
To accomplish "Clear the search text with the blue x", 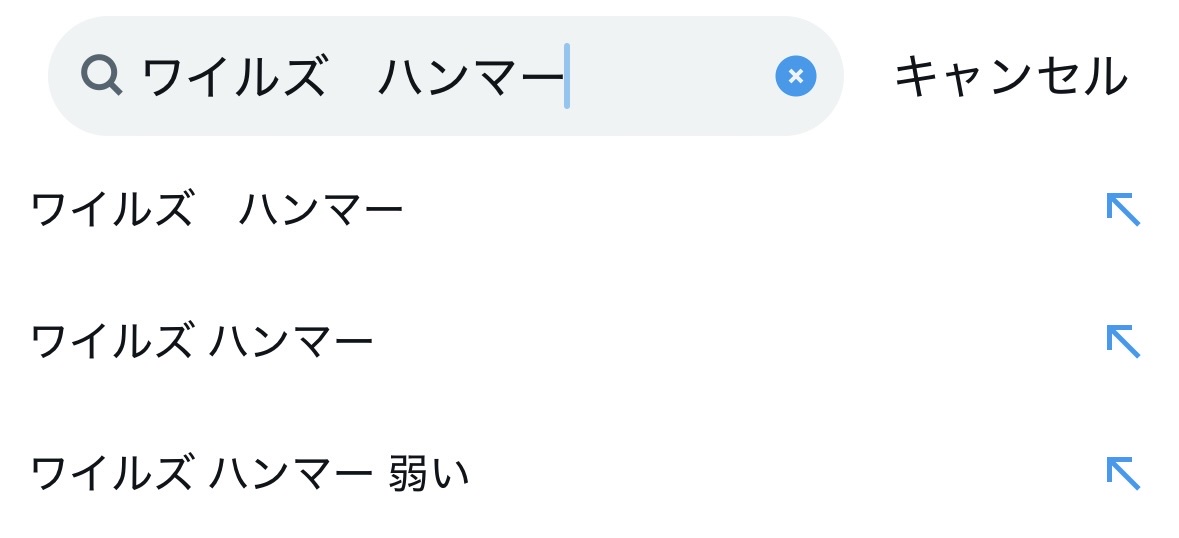I will (796, 76).
